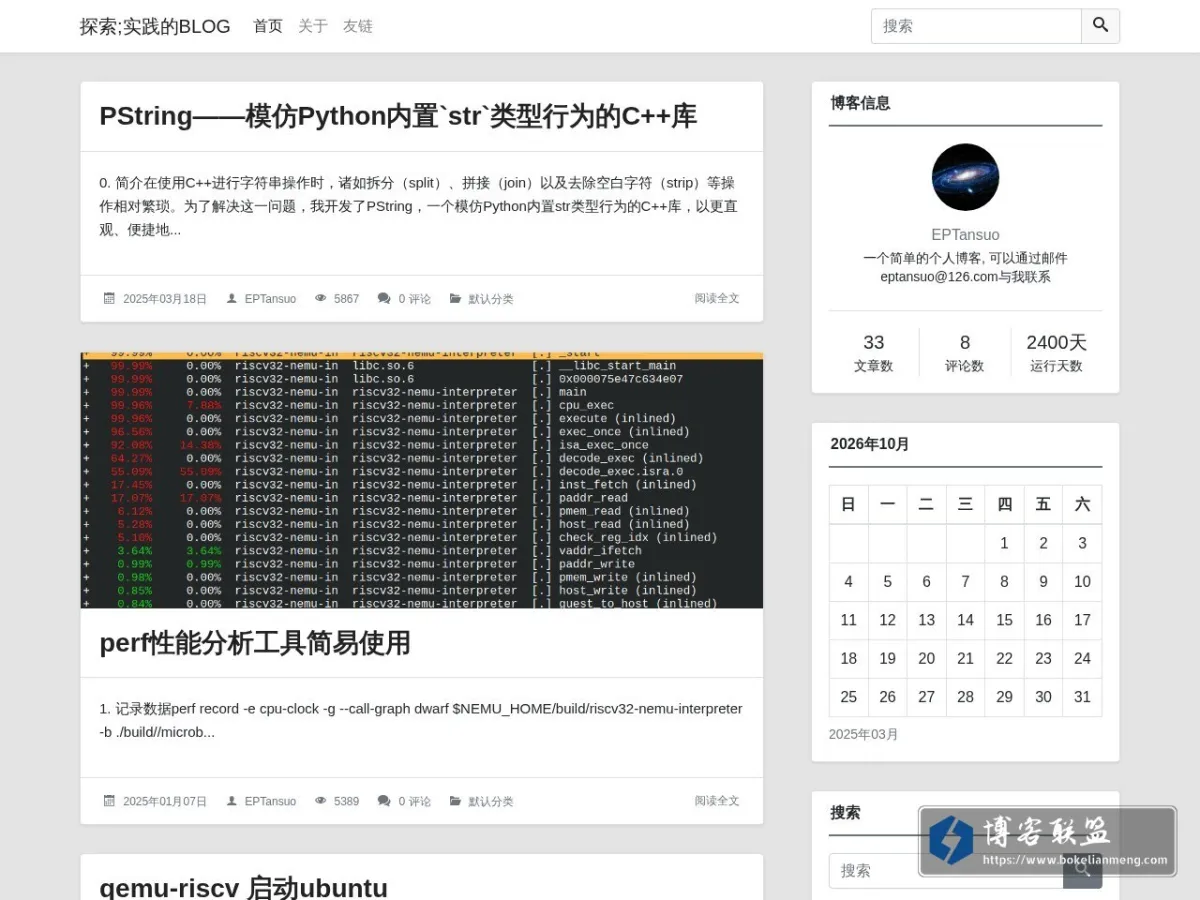The height and width of the screenshot is (900, 1200).
Task: Open 默认分类 category in perf post
Action: tap(491, 802)
